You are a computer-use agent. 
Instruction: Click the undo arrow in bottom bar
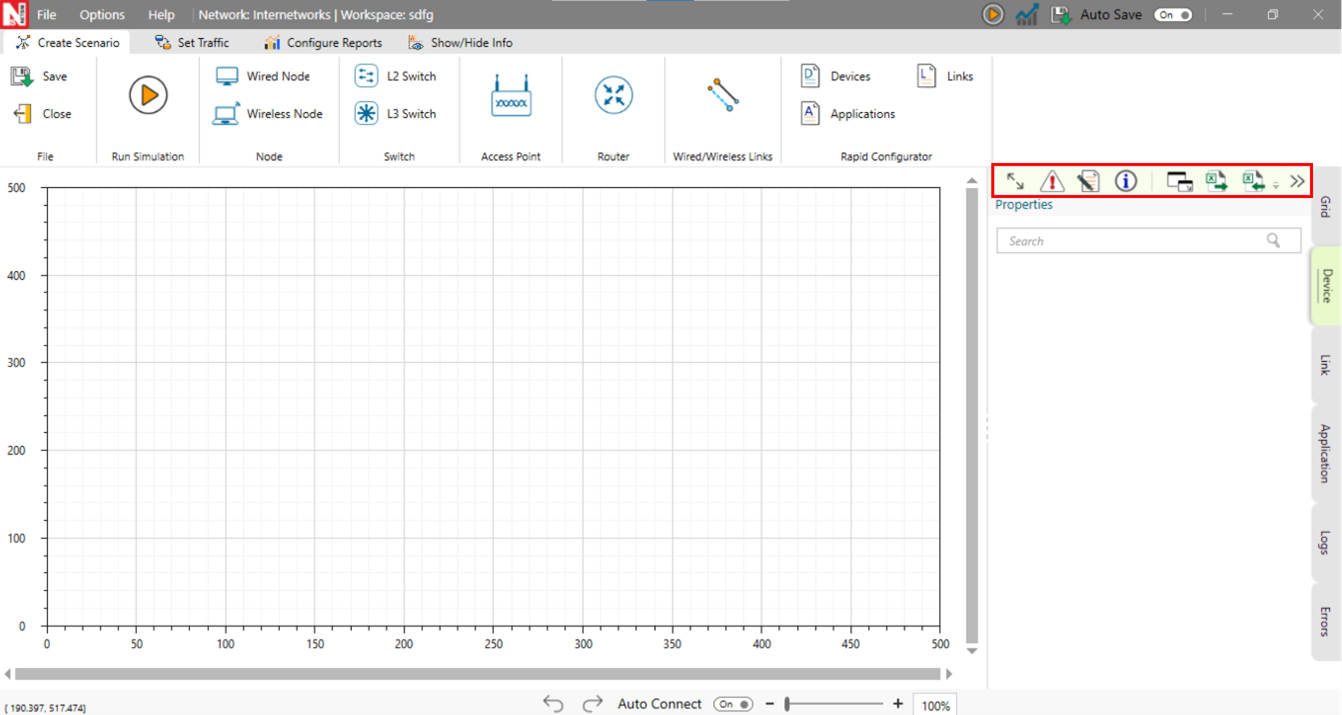[x=553, y=704]
